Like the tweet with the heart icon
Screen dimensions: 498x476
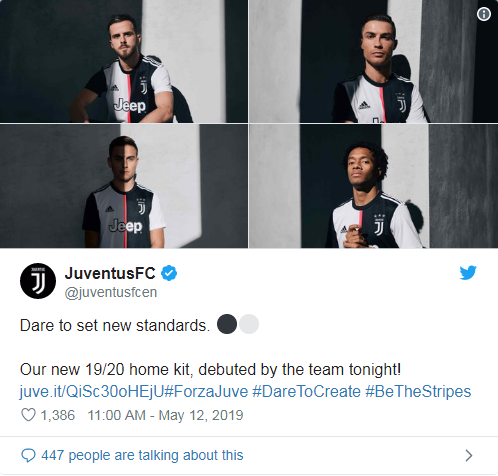point(28,415)
